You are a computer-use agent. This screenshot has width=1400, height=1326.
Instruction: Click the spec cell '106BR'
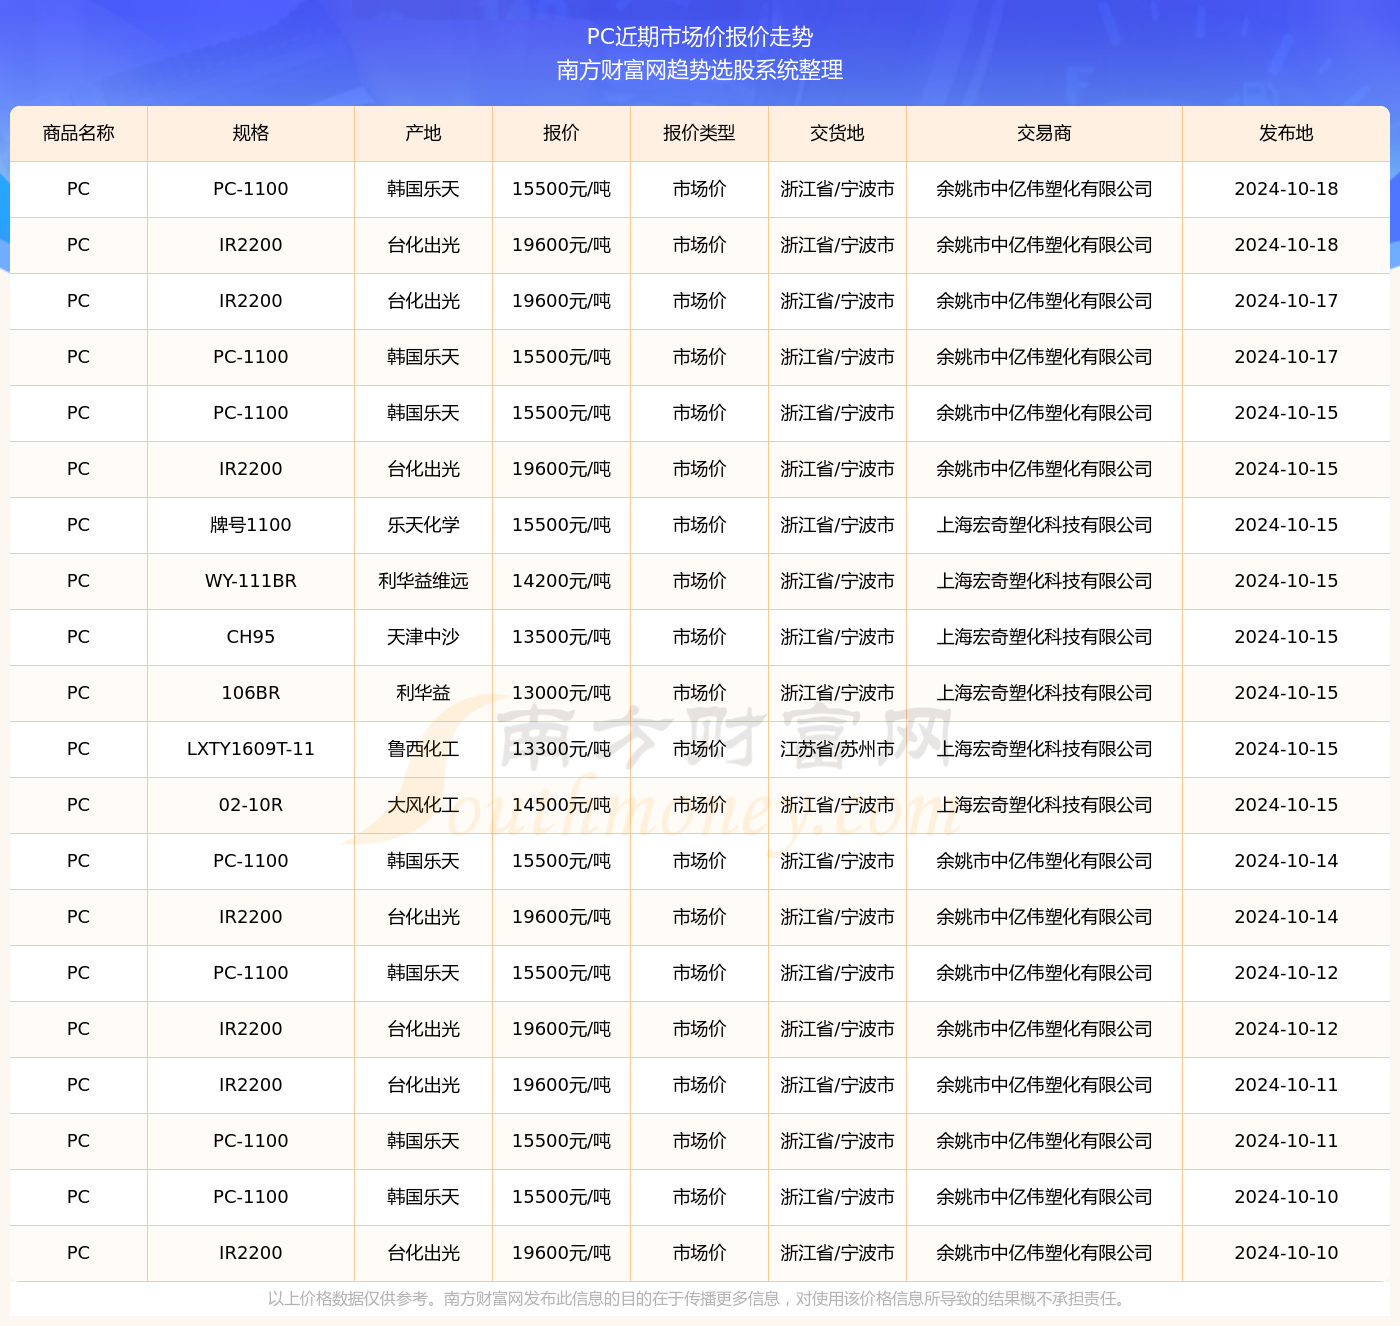(x=251, y=693)
